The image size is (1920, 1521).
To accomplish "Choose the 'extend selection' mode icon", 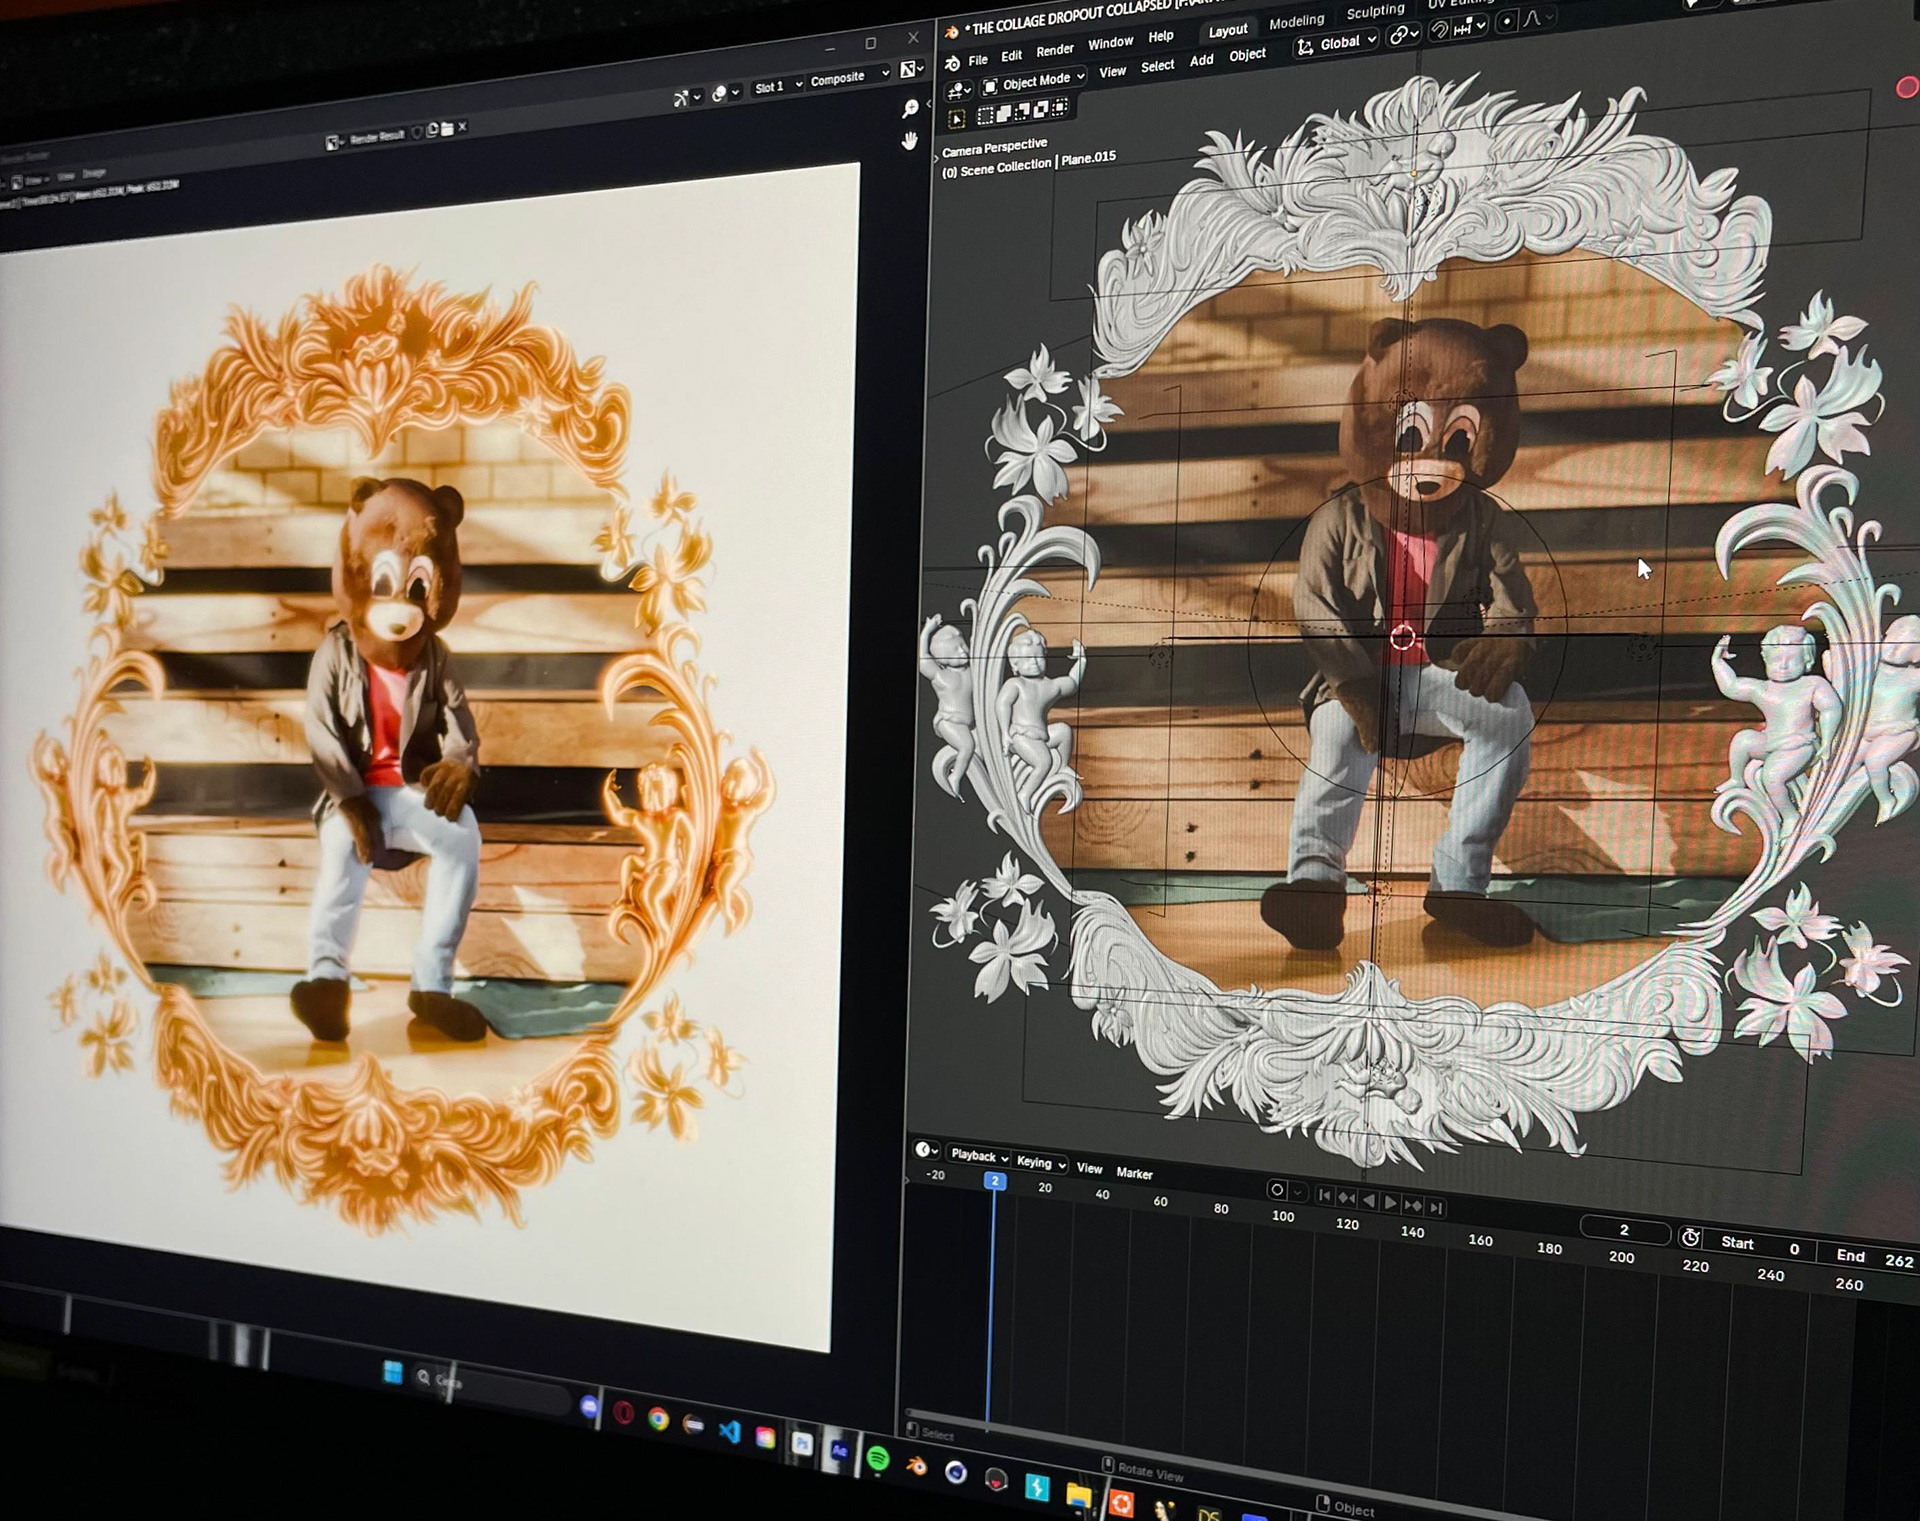I will (1004, 114).
